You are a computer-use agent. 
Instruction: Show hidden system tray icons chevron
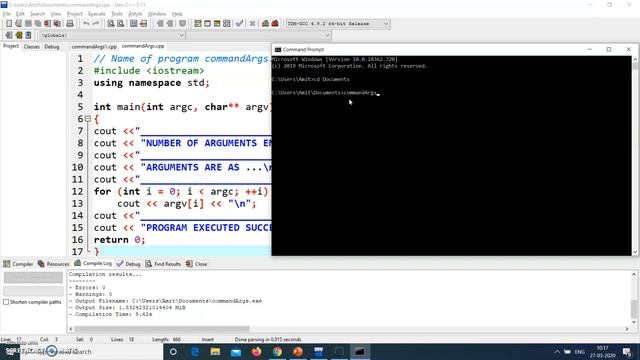[557, 352]
